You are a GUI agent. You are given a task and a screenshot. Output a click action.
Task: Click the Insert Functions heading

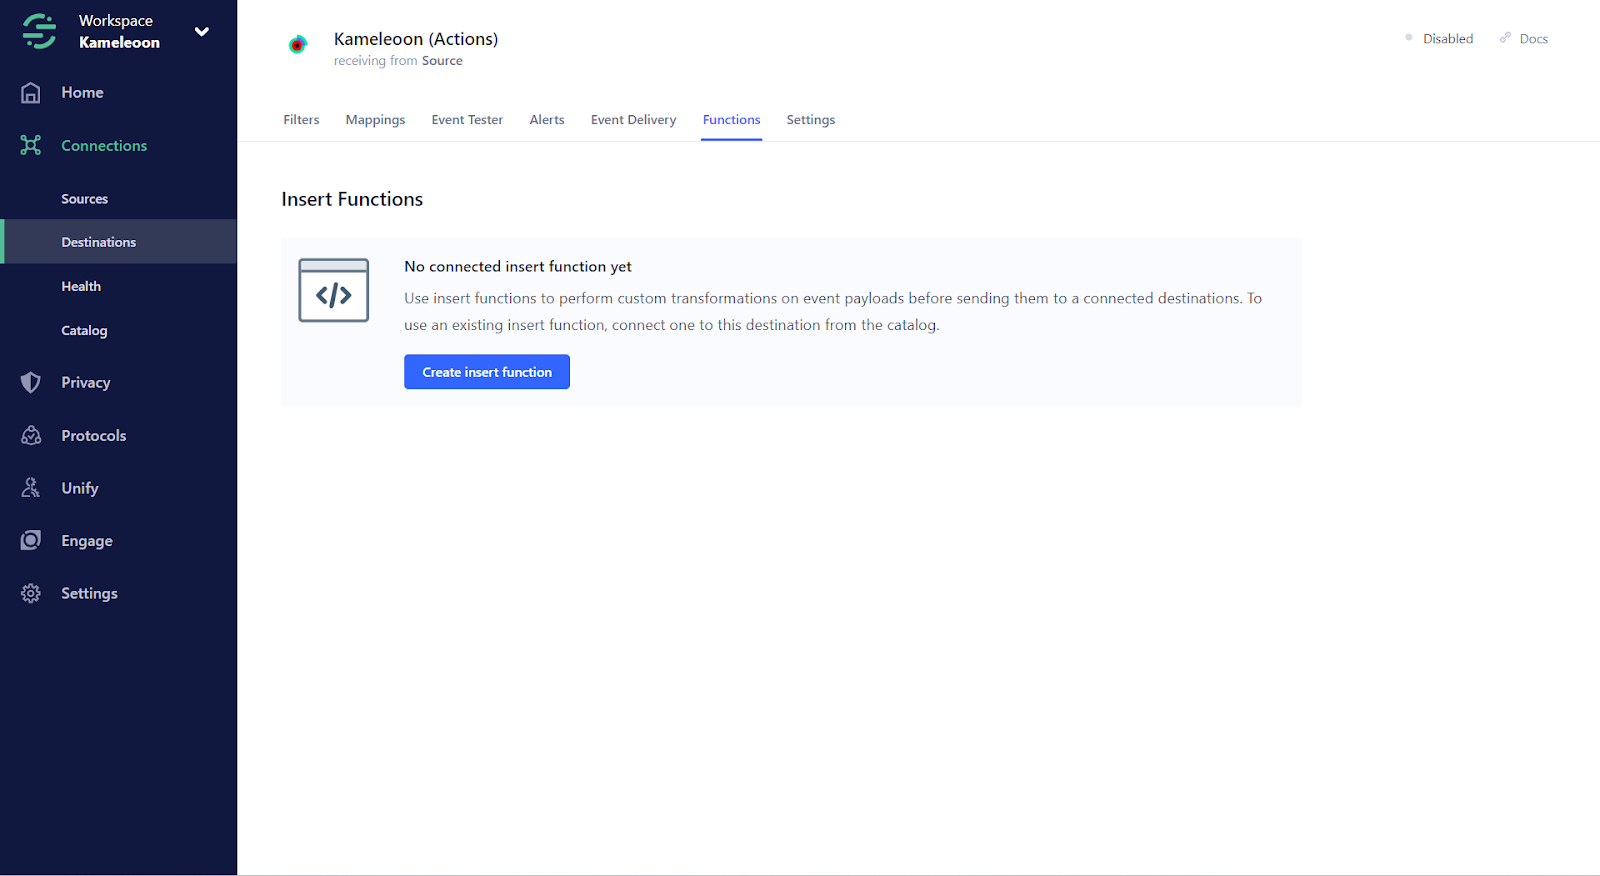(352, 199)
